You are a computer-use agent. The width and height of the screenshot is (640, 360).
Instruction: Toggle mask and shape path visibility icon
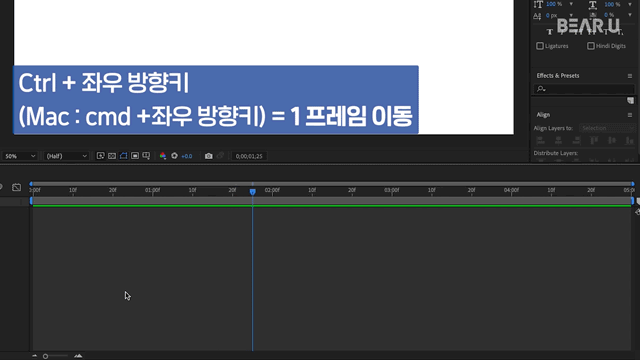[123, 156]
